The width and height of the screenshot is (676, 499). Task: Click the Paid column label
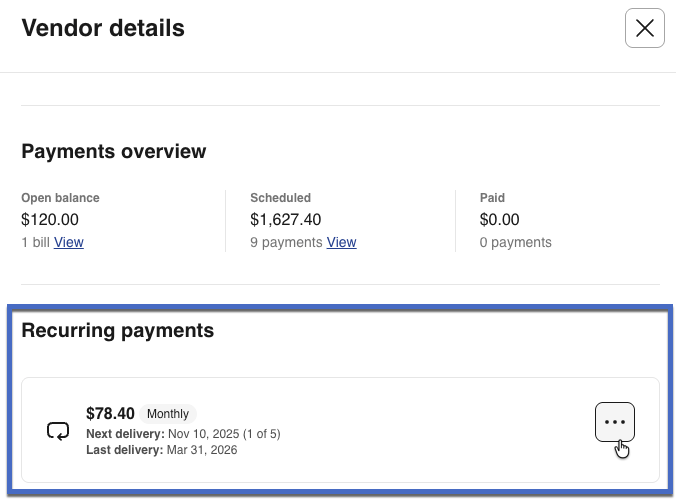(492, 198)
